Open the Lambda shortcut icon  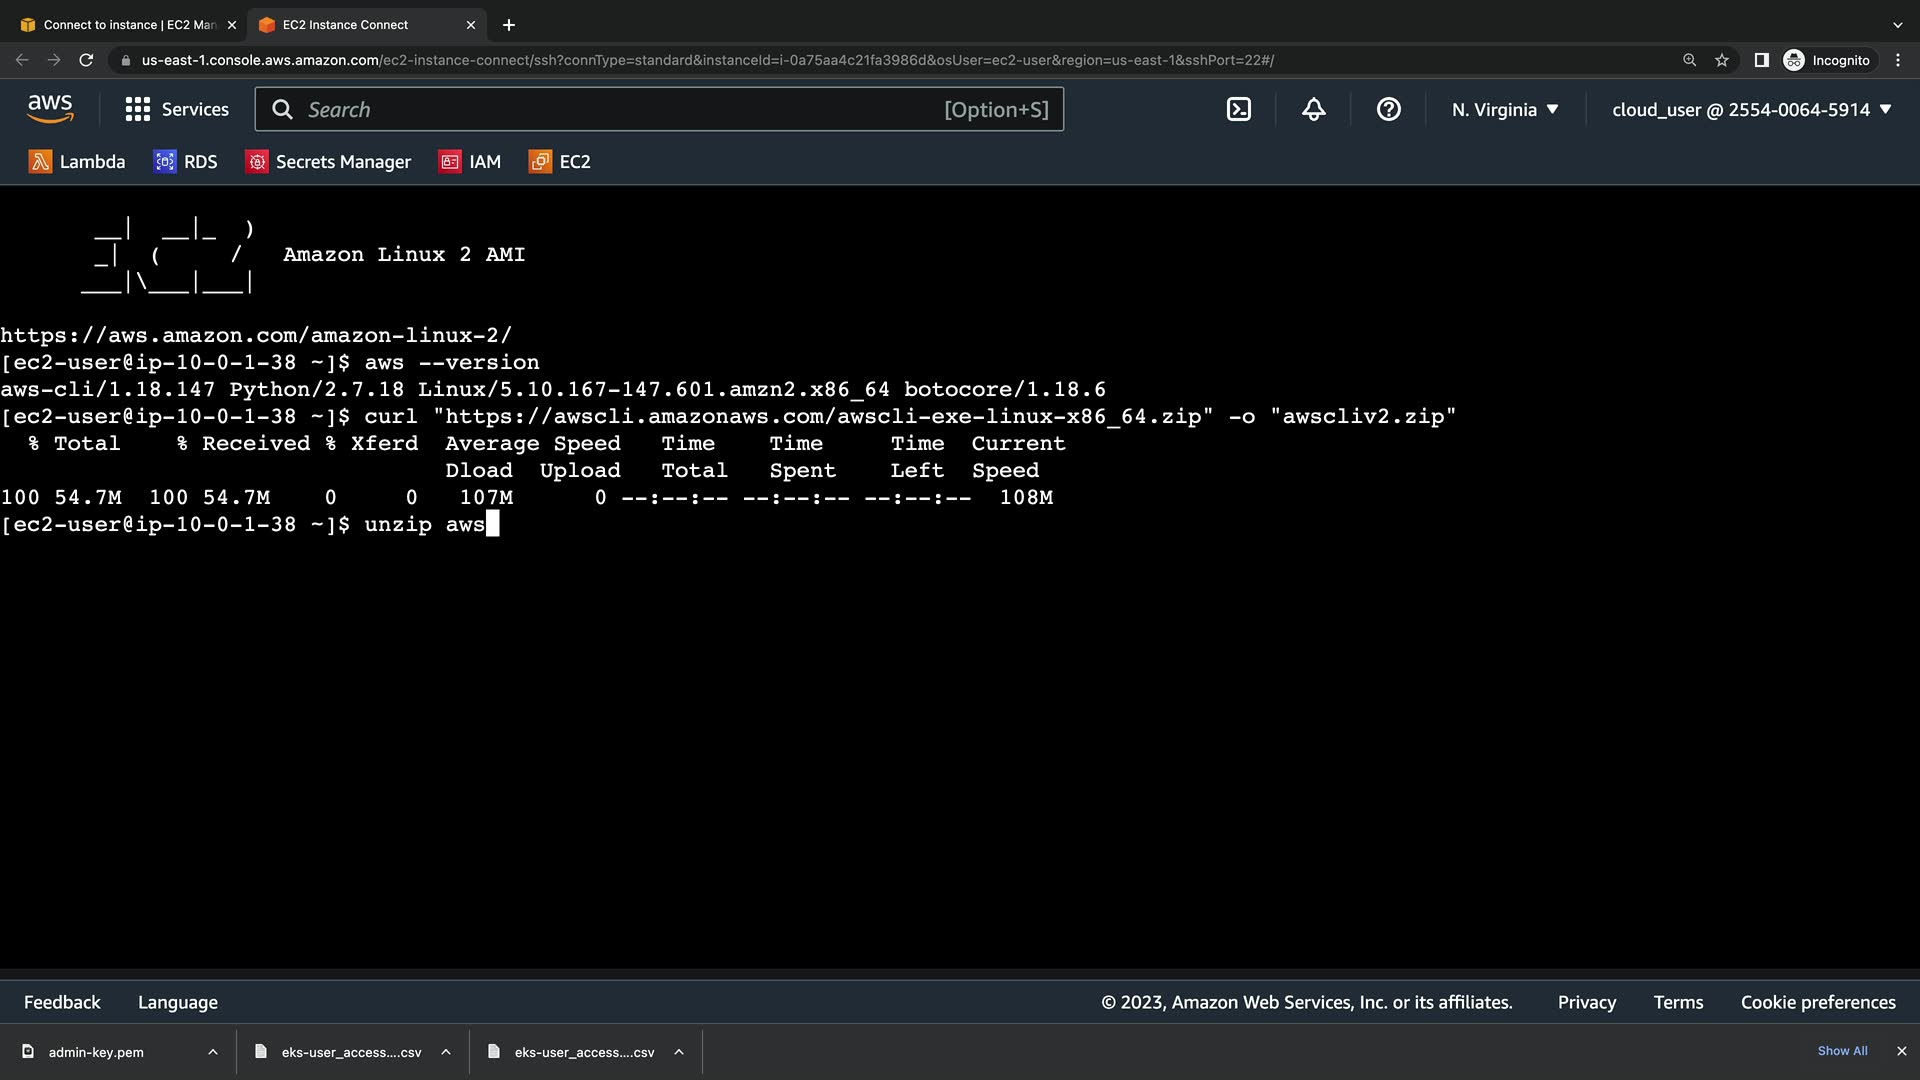click(40, 162)
